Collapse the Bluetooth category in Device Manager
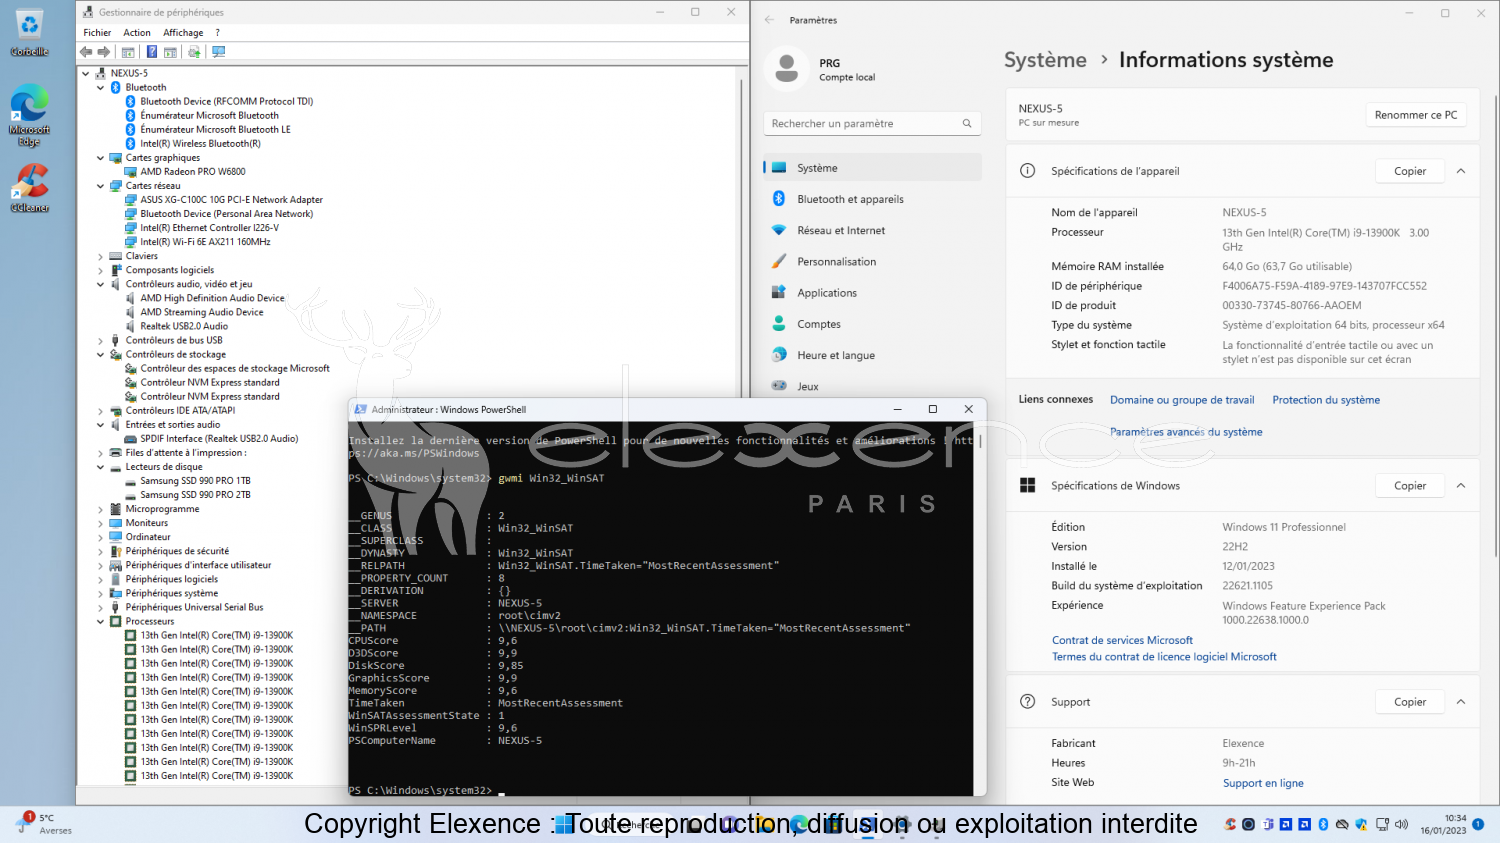The height and width of the screenshot is (843, 1500). 101,88
